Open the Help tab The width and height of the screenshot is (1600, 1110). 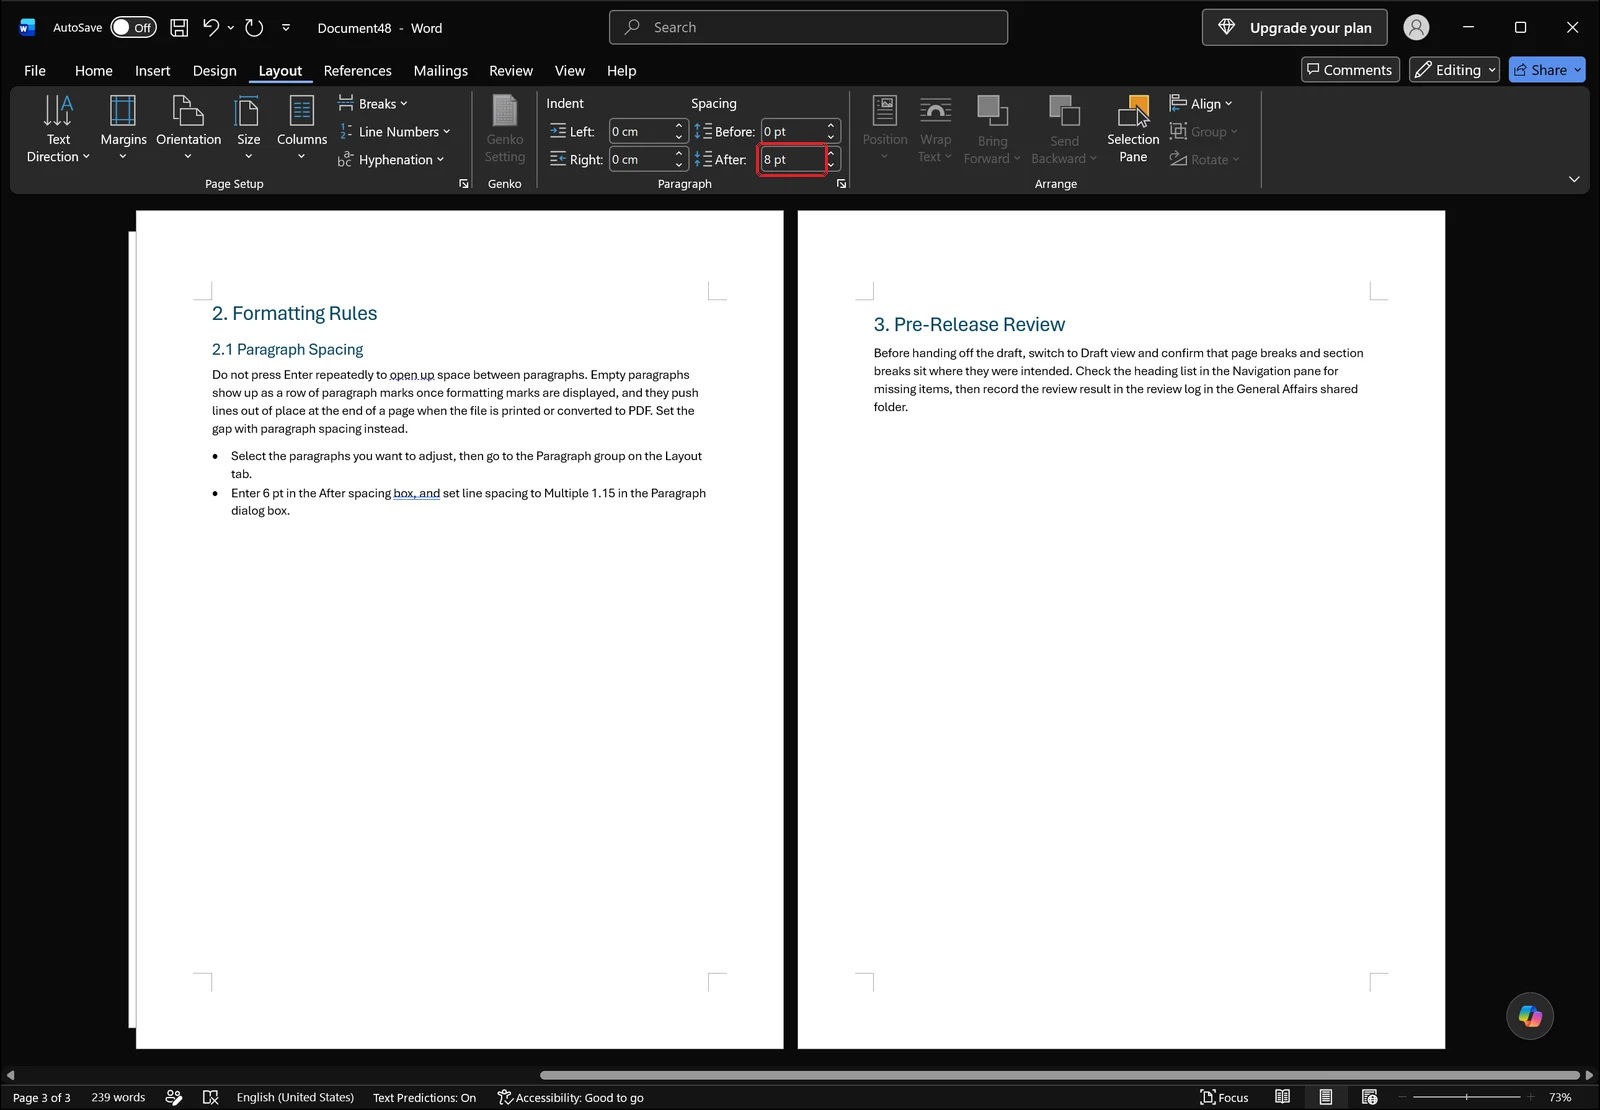click(x=622, y=71)
